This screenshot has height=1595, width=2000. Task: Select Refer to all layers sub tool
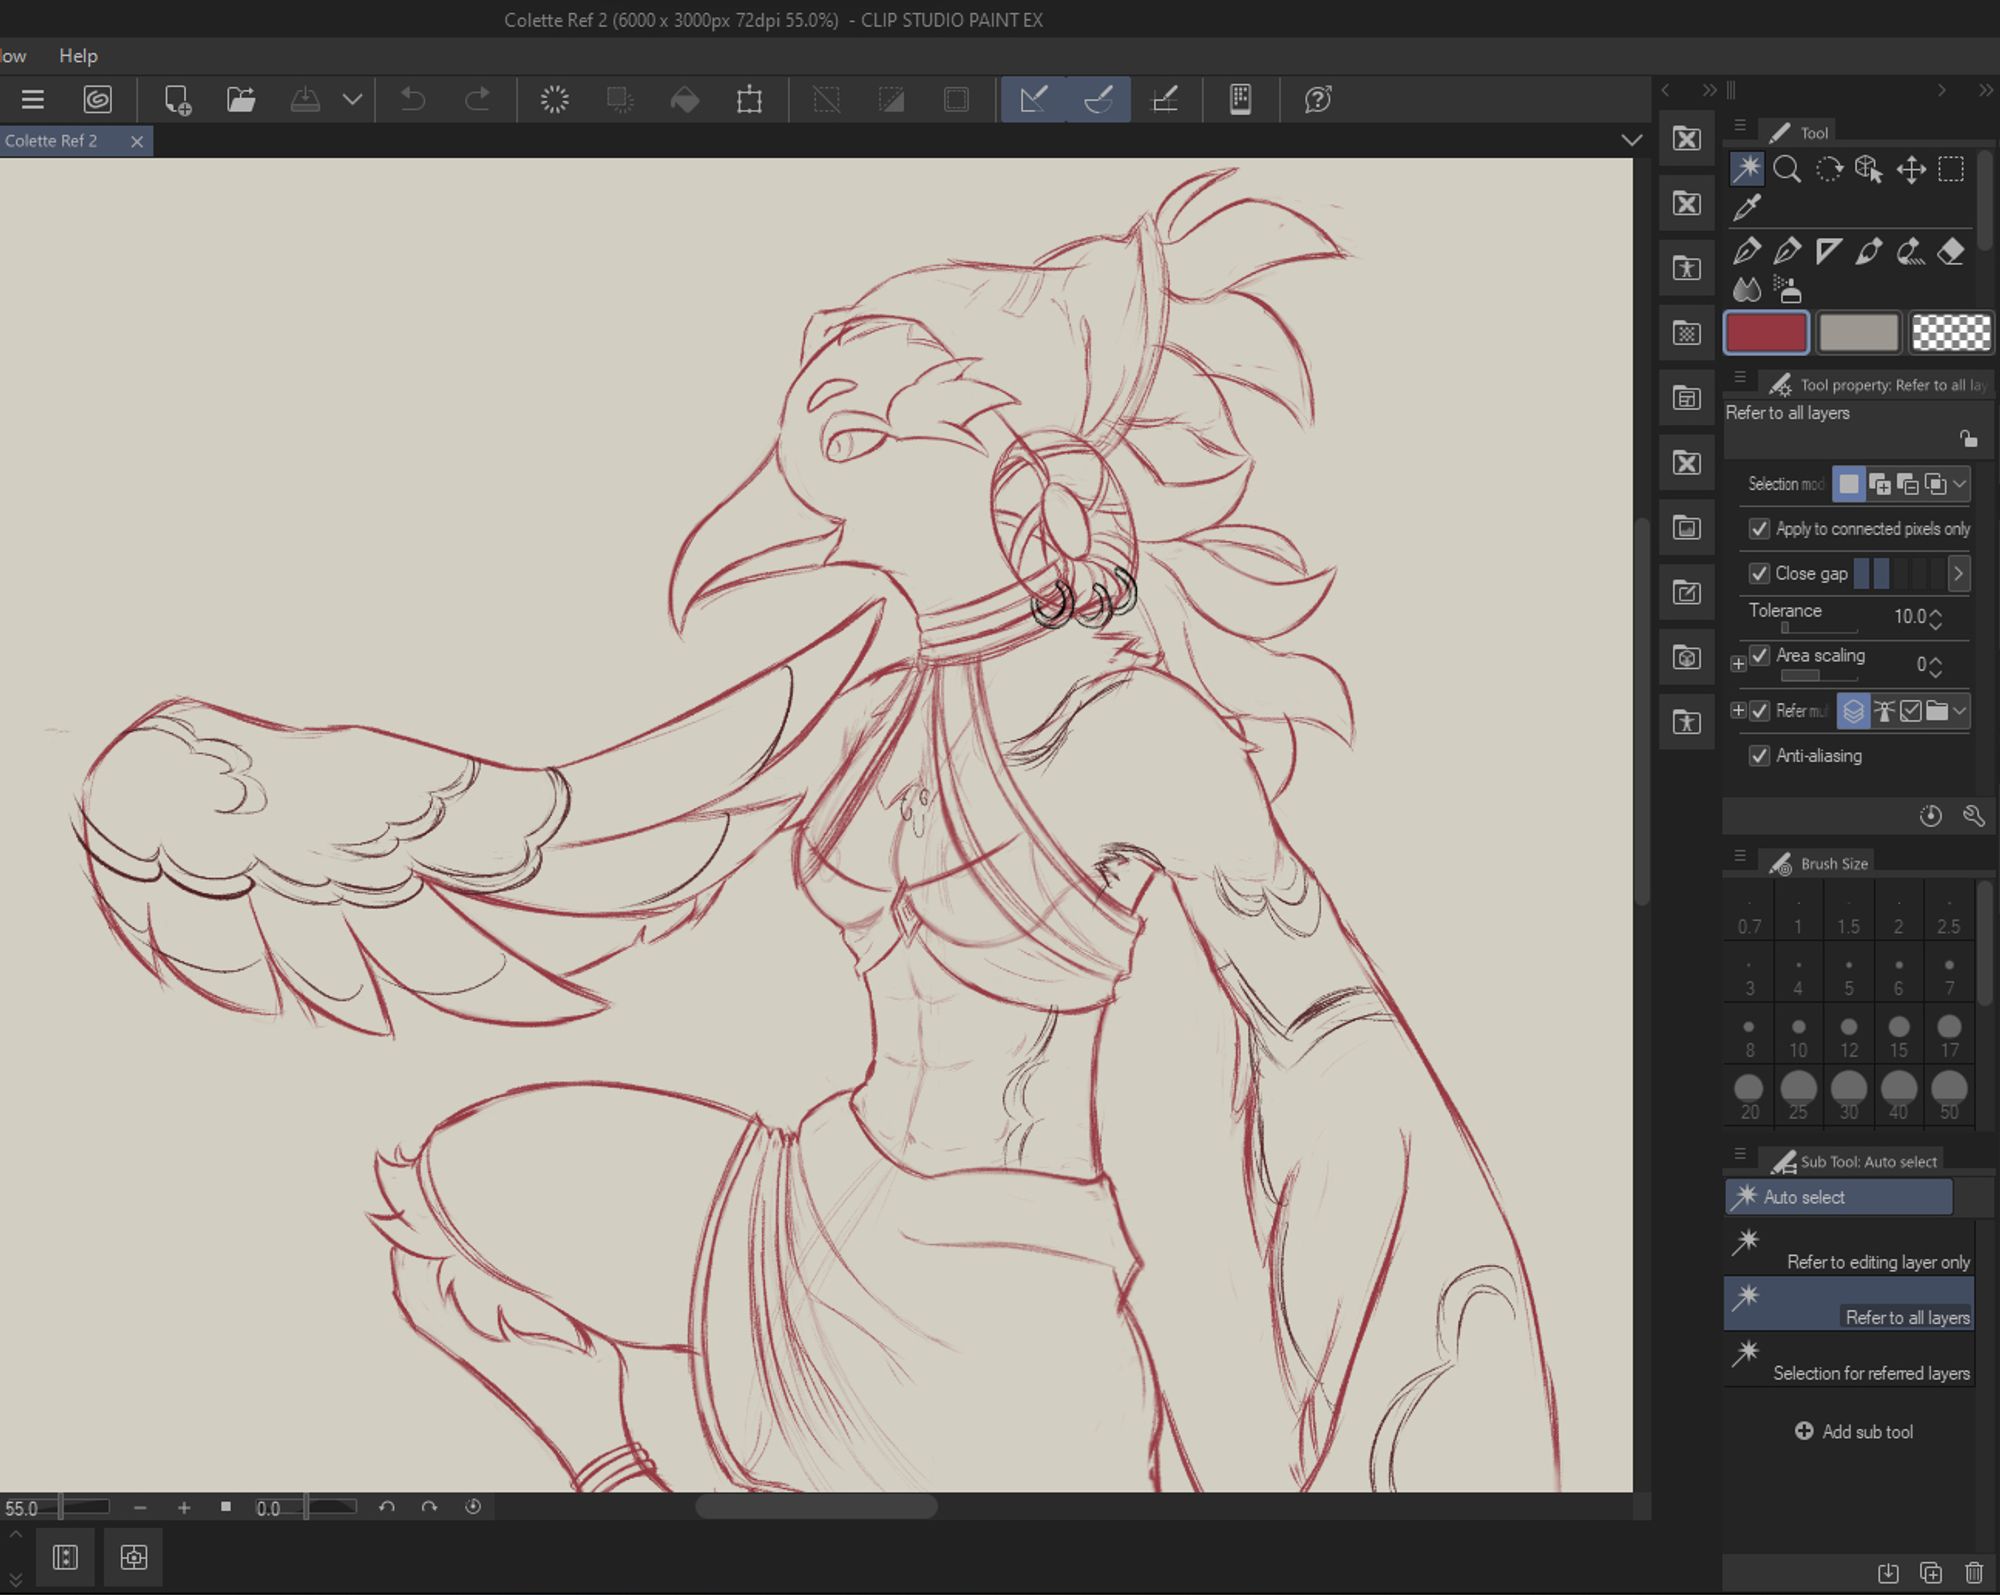(1848, 1304)
